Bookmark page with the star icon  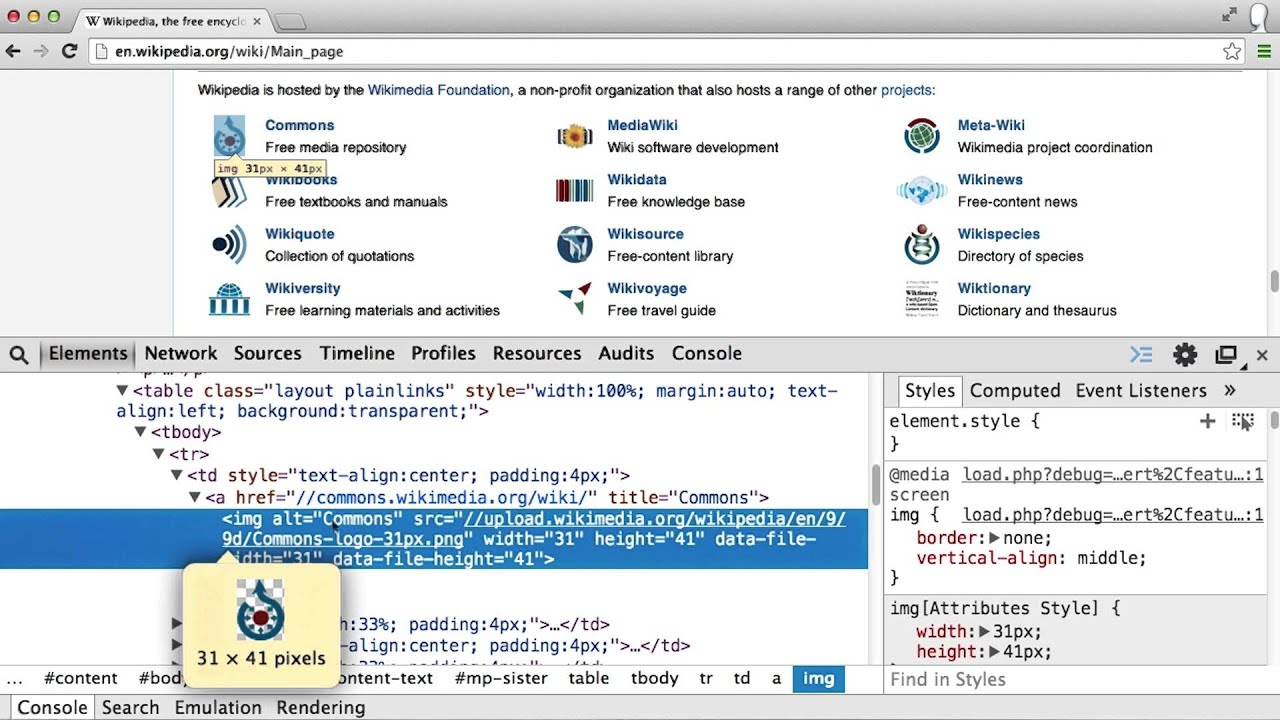coord(1232,51)
